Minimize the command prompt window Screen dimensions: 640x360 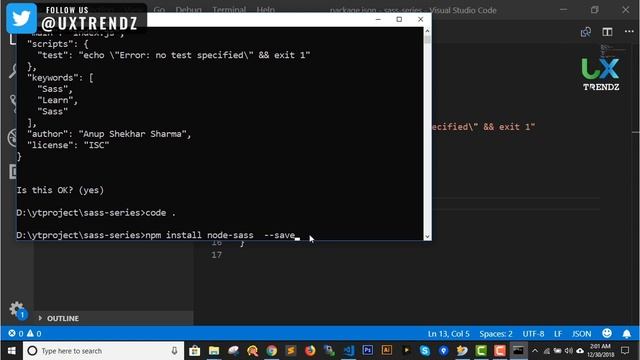pyautogui.click(x=378, y=19)
